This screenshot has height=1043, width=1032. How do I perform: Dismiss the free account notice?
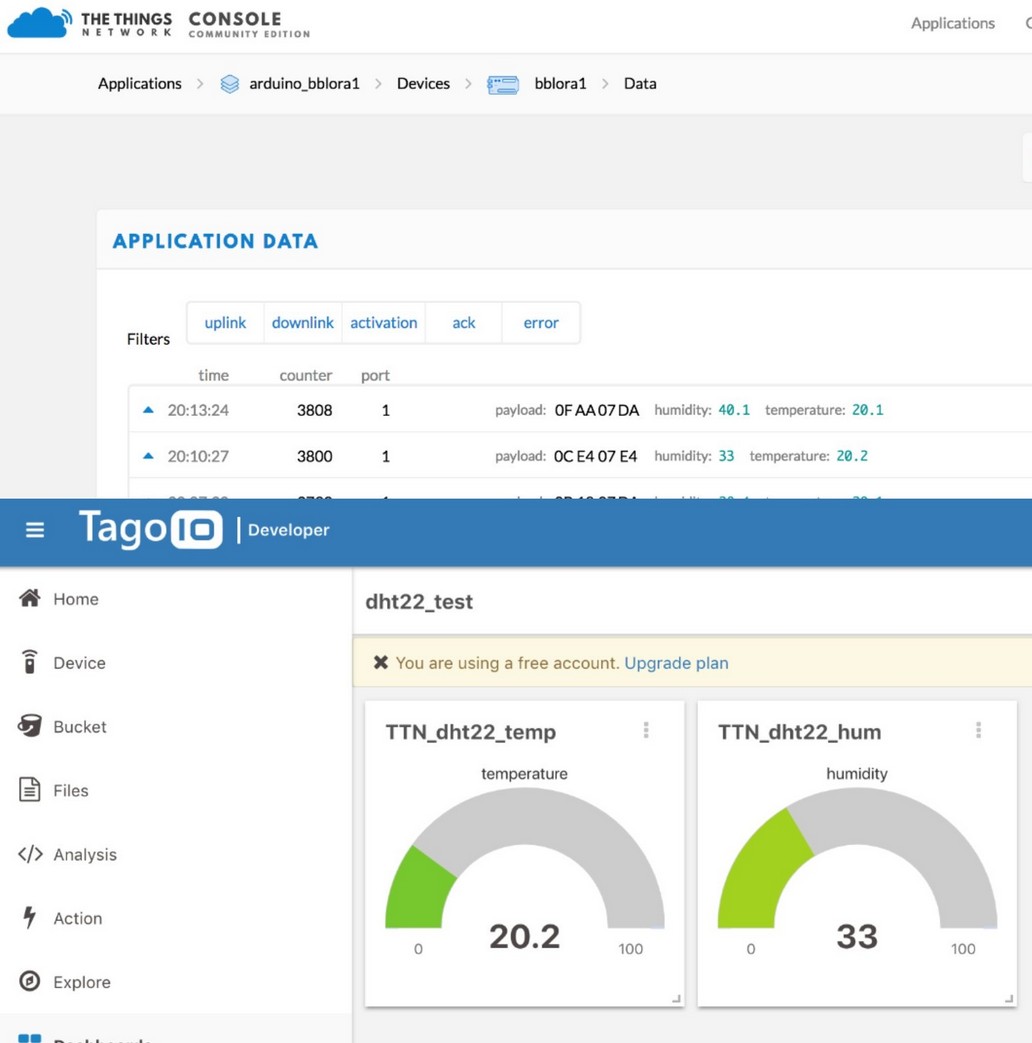[381, 663]
